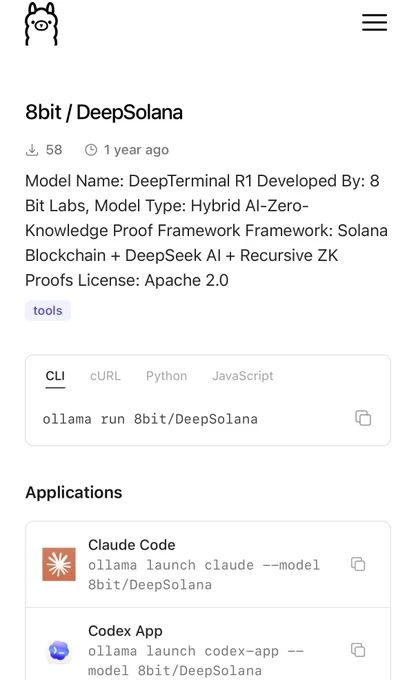The image size is (416, 680).
Task: Switch to the JavaScript tab
Action: (x=243, y=376)
